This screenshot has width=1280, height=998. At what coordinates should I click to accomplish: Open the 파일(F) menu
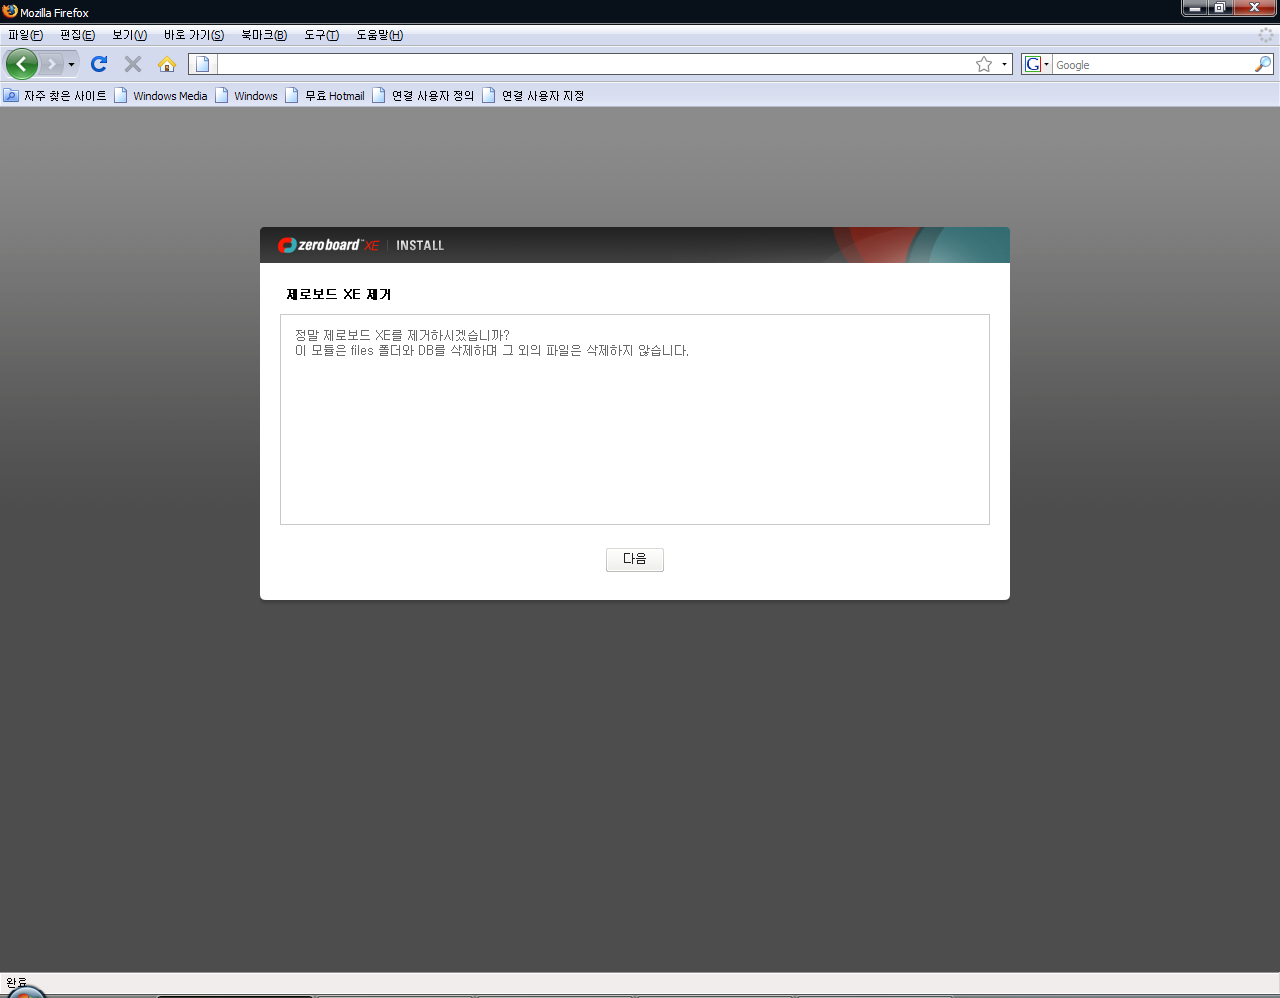pyautogui.click(x=25, y=35)
